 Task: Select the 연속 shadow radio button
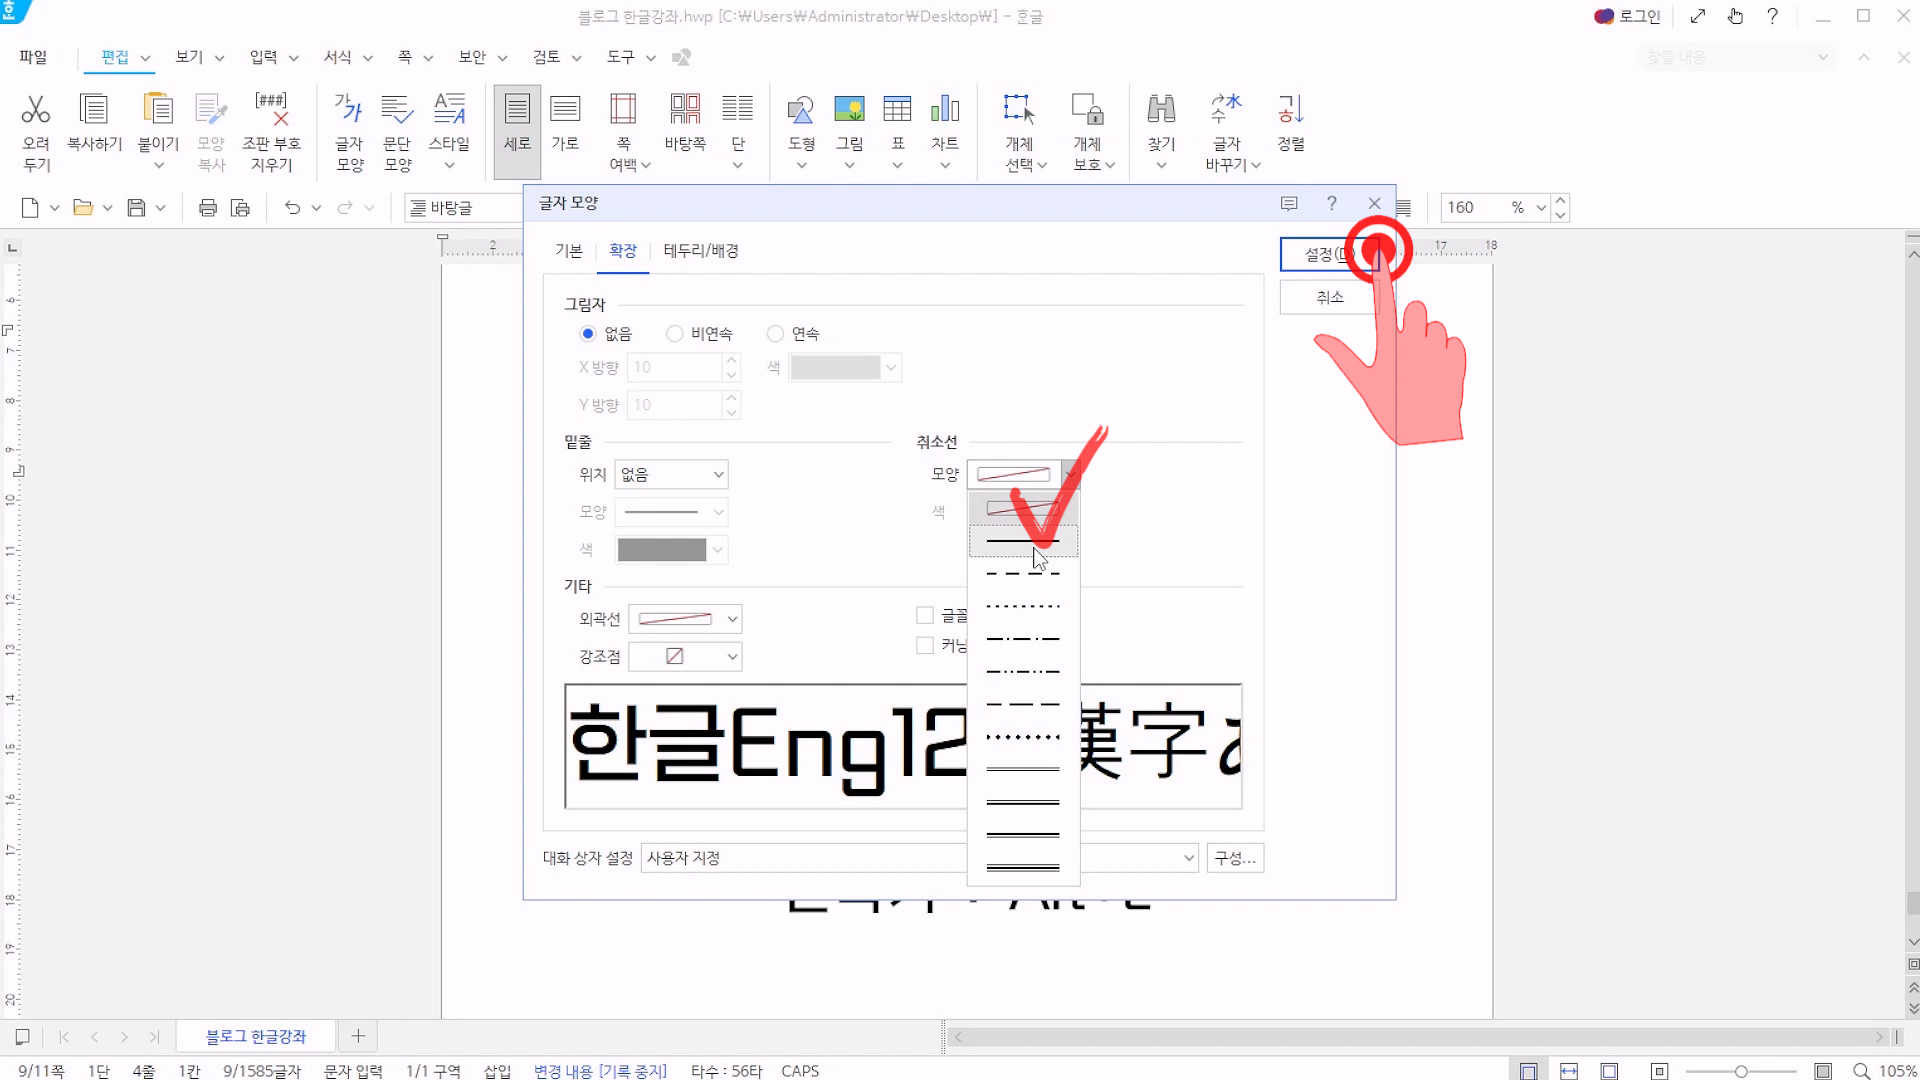click(775, 334)
